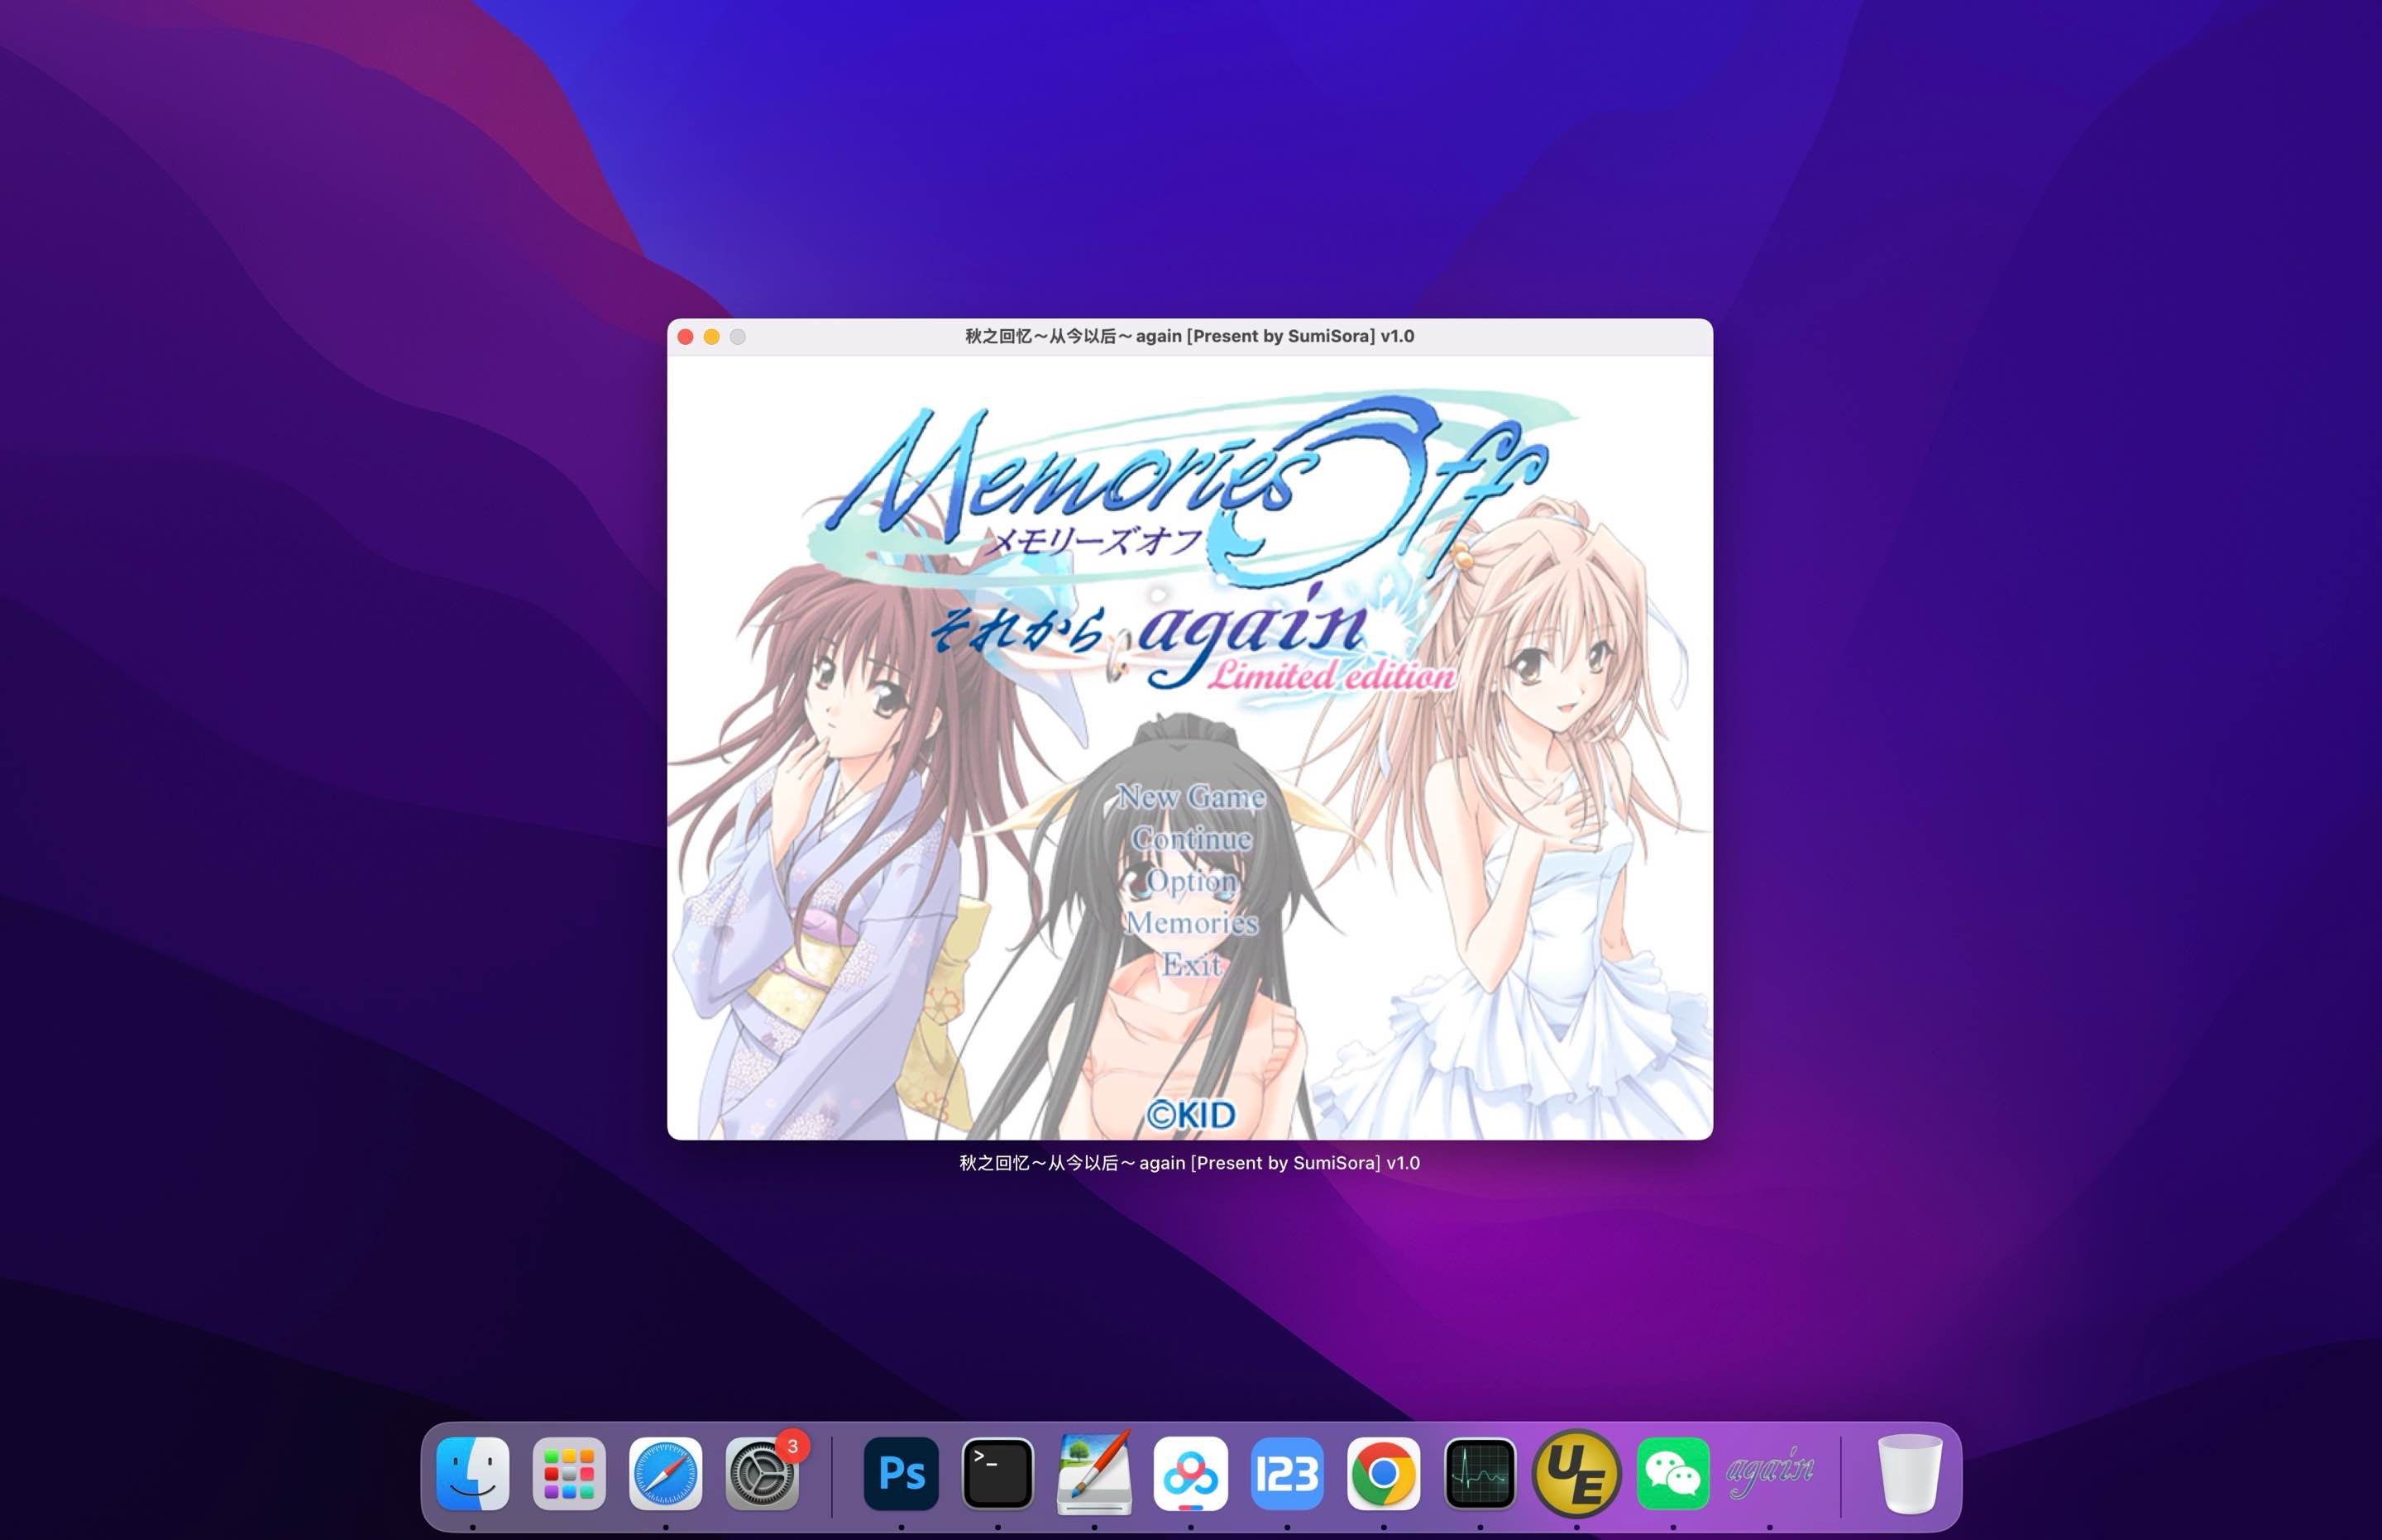Click the caption text below game window
The height and width of the screenshot is (1540, 2382).
(1189, 1163)
